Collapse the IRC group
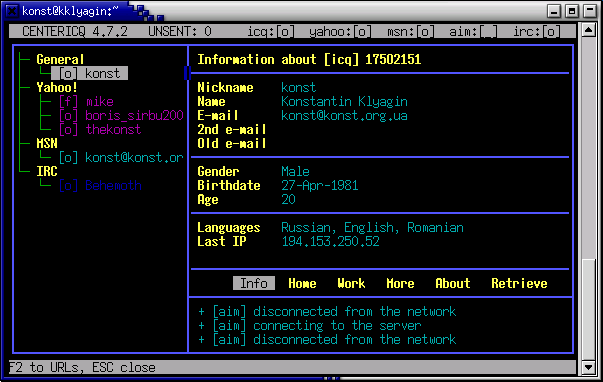 click(47, 172)
